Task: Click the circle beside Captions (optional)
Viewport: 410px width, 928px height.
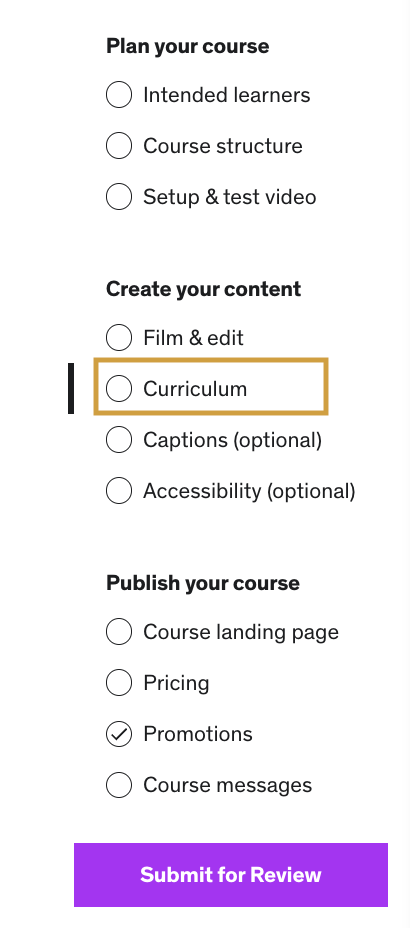Action: [119, 440]
